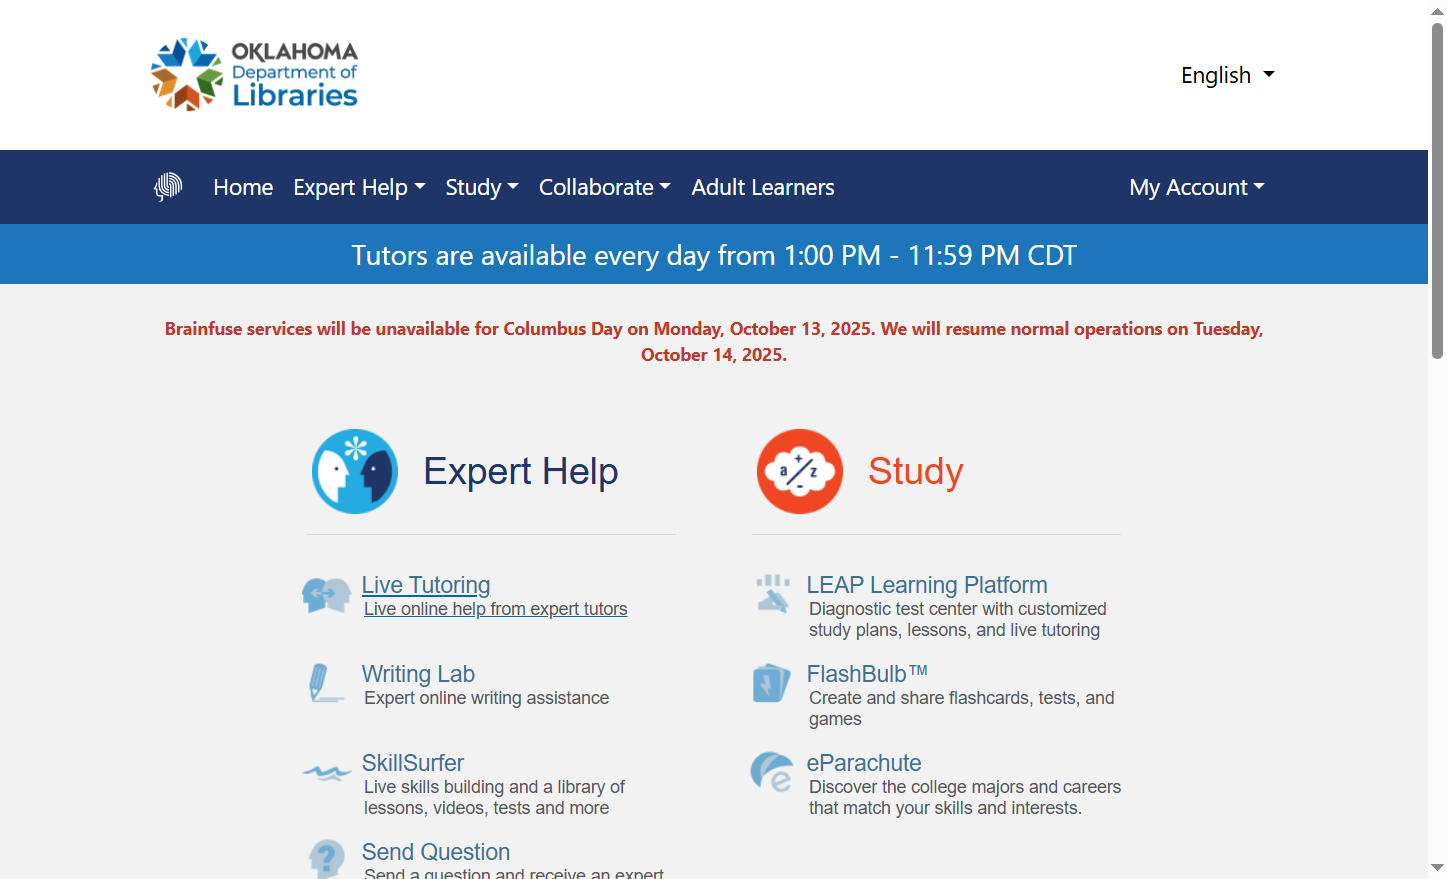1447x879 pixels.
Task: Open the Writing Lab link
Action: [418, 674]
